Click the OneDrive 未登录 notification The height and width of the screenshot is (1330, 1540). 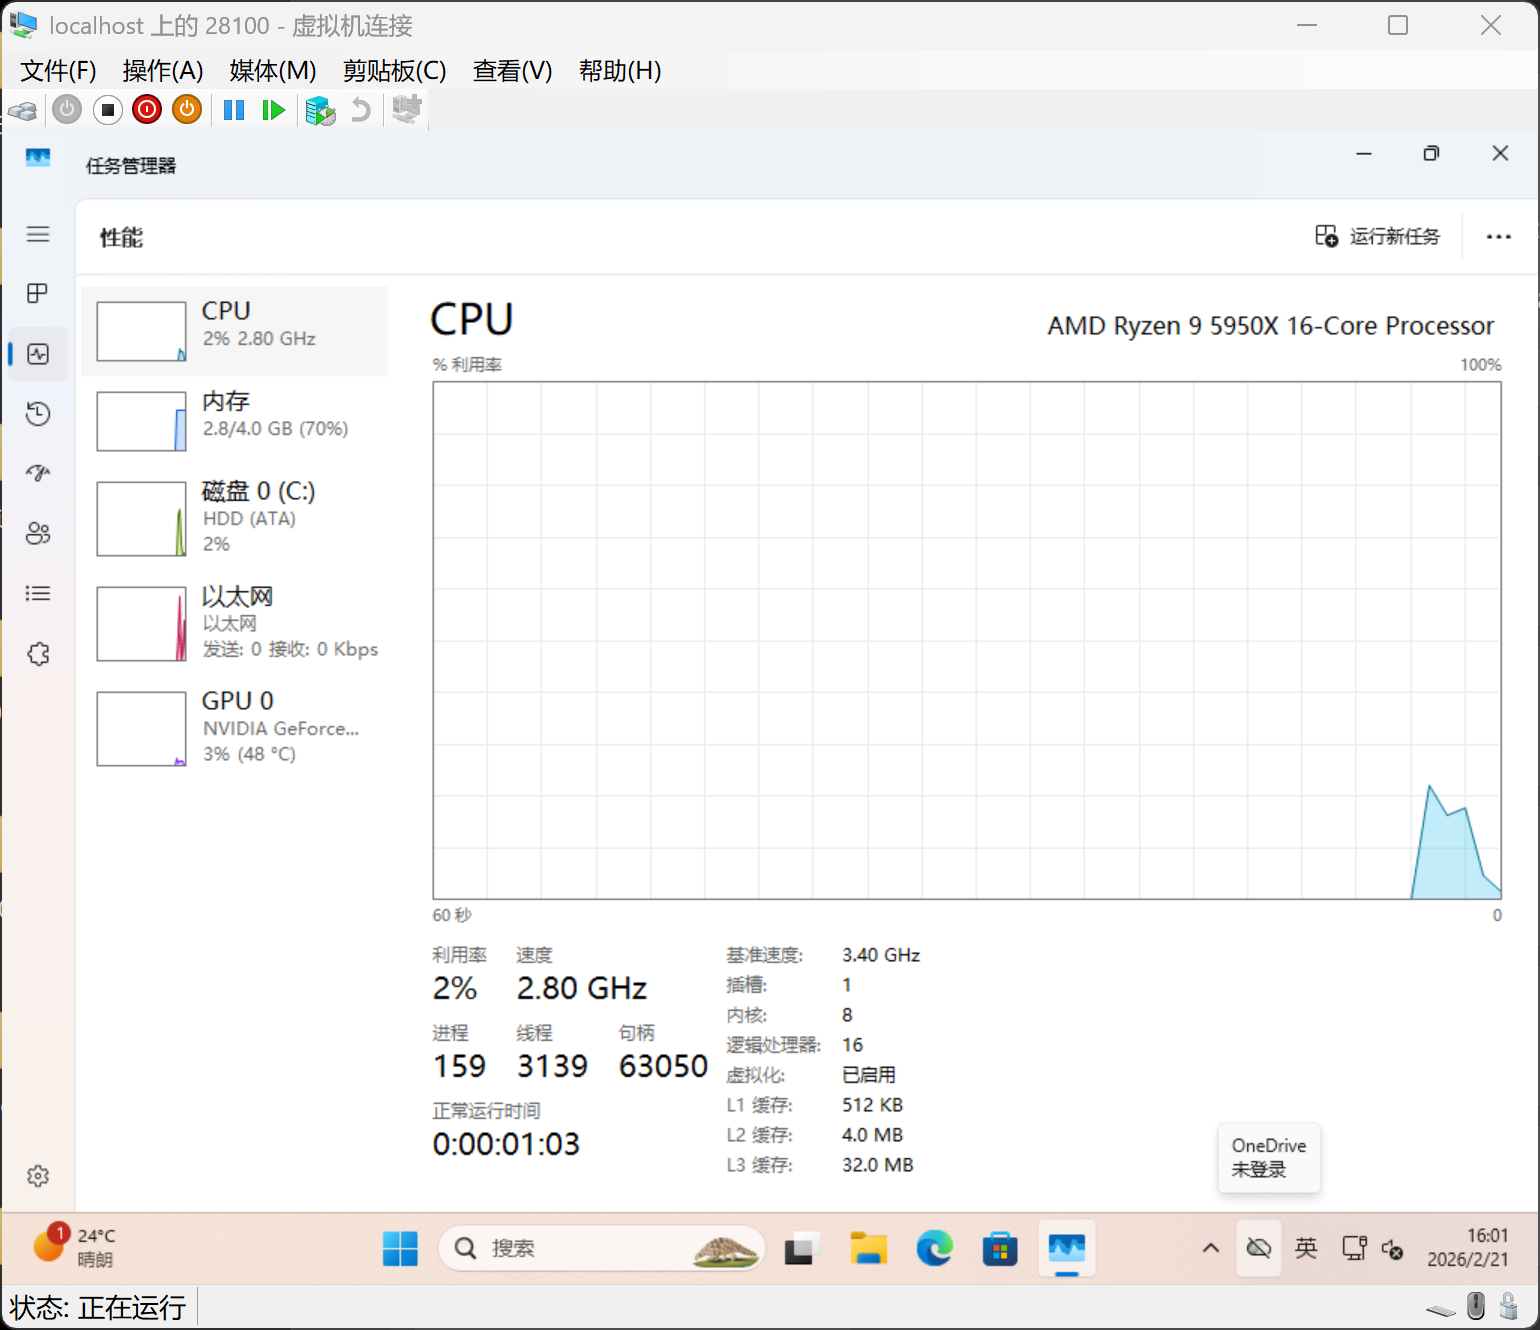pyautogui.click(x=1269, y=1158)
